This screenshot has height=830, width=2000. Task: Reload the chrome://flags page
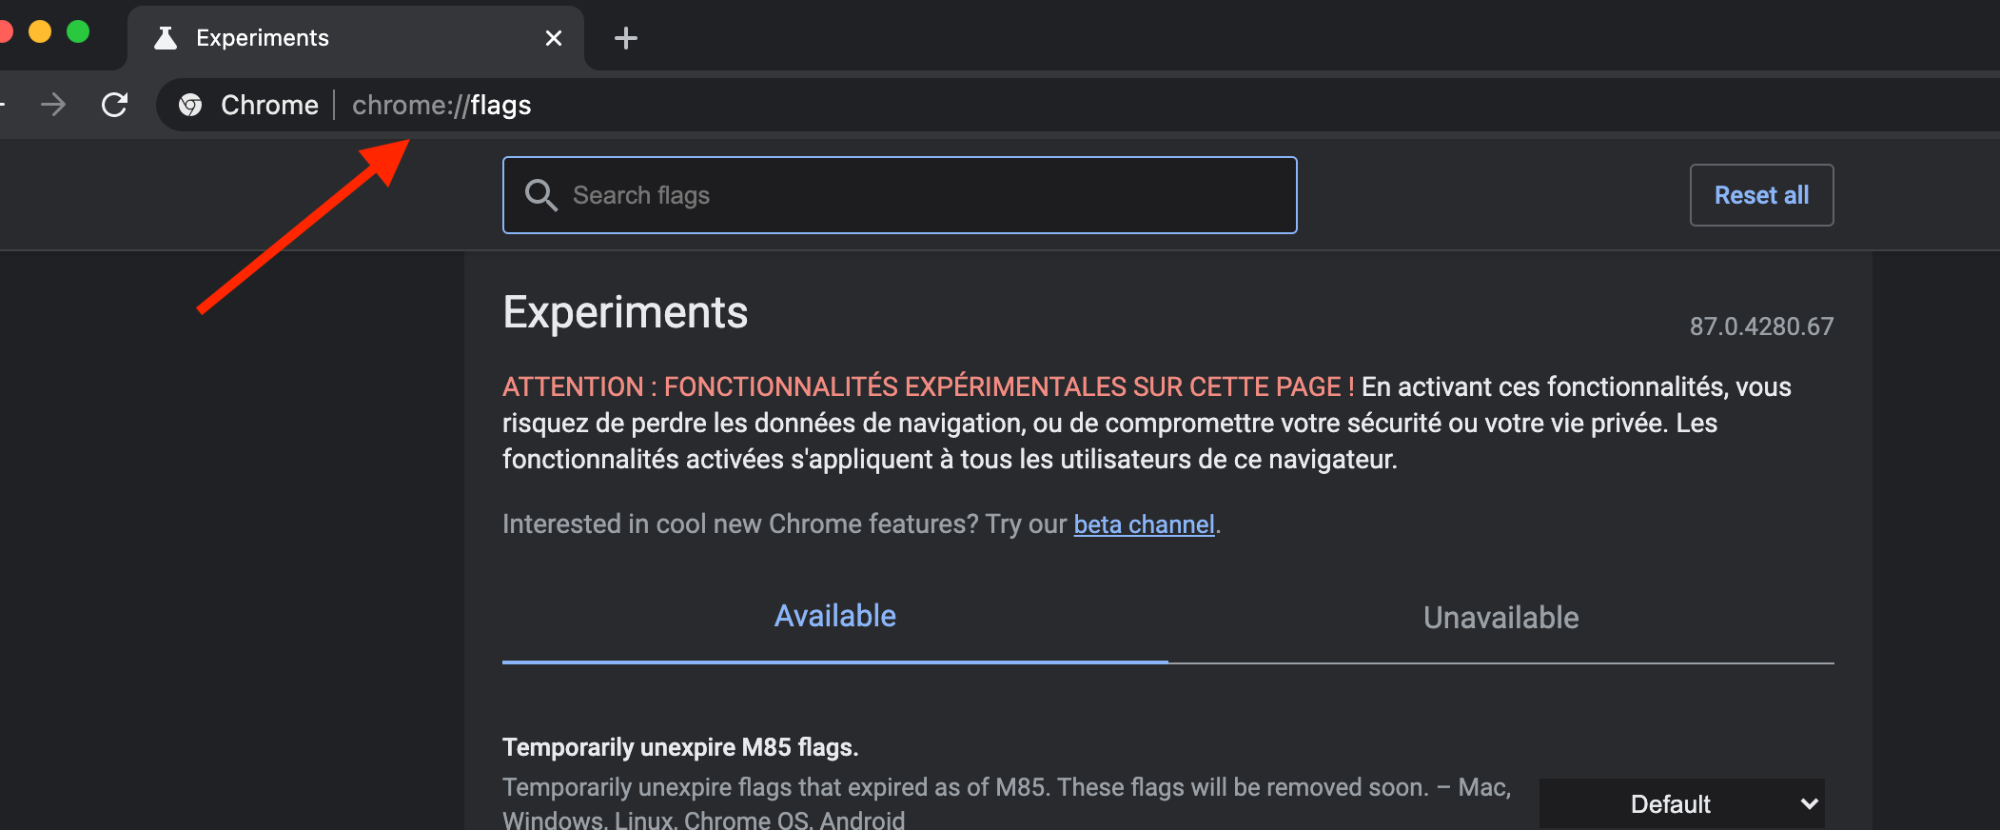pos(115,104)
